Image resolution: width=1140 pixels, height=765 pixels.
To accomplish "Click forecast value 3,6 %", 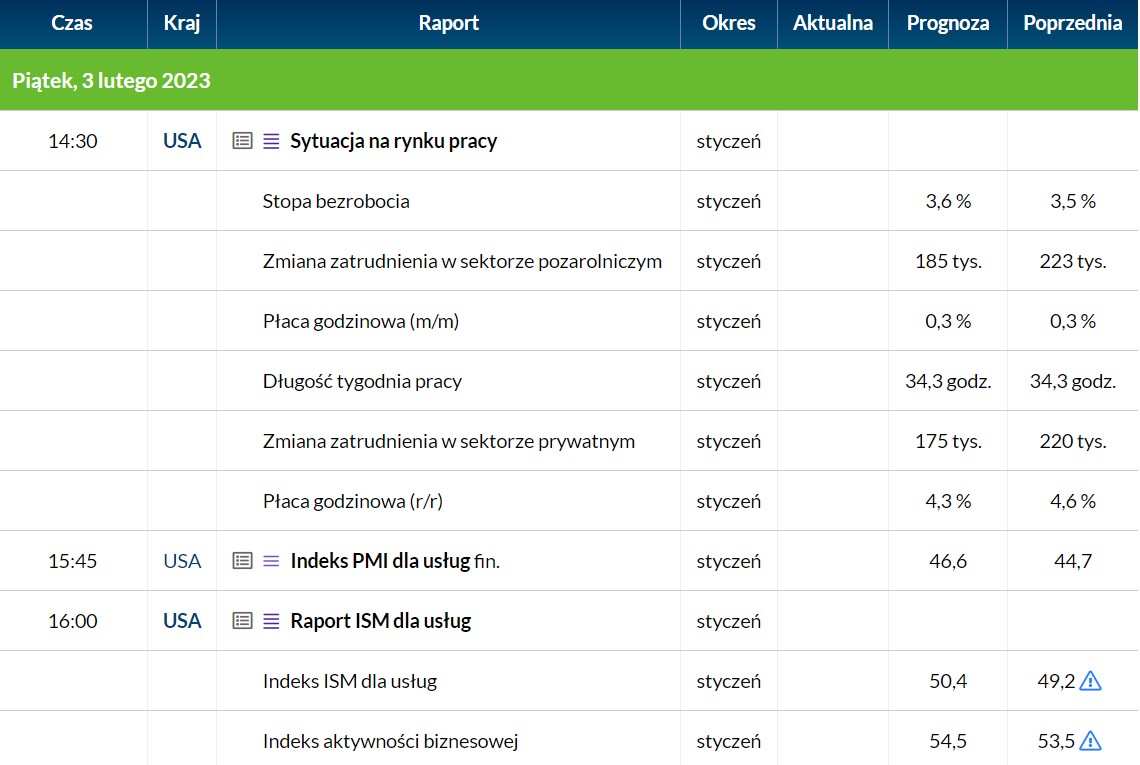I will coord(948,201).
